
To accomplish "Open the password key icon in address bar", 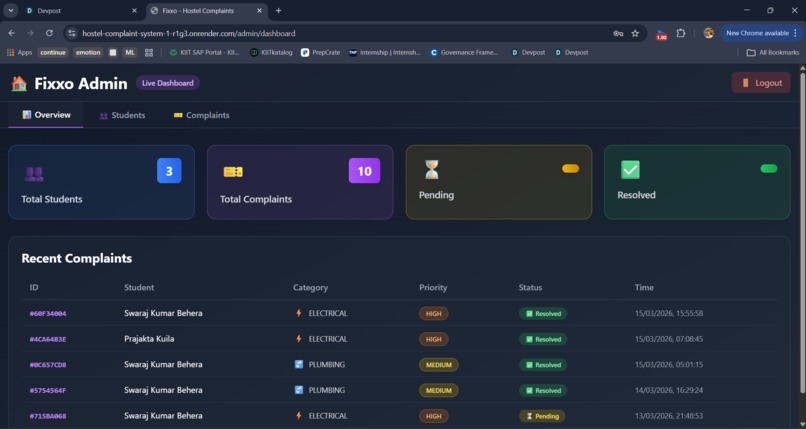I will (618, 33).
